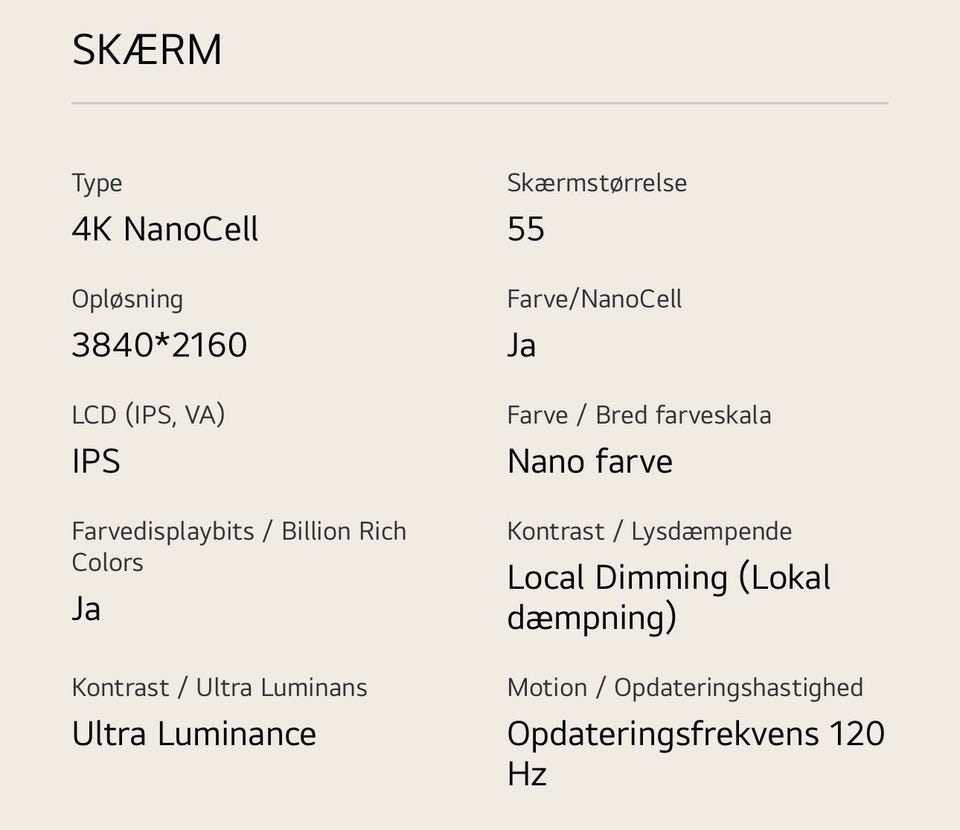Select the screen size value 55
The height and width of the screenshot is (830, 960).
[x=526, y=229]
